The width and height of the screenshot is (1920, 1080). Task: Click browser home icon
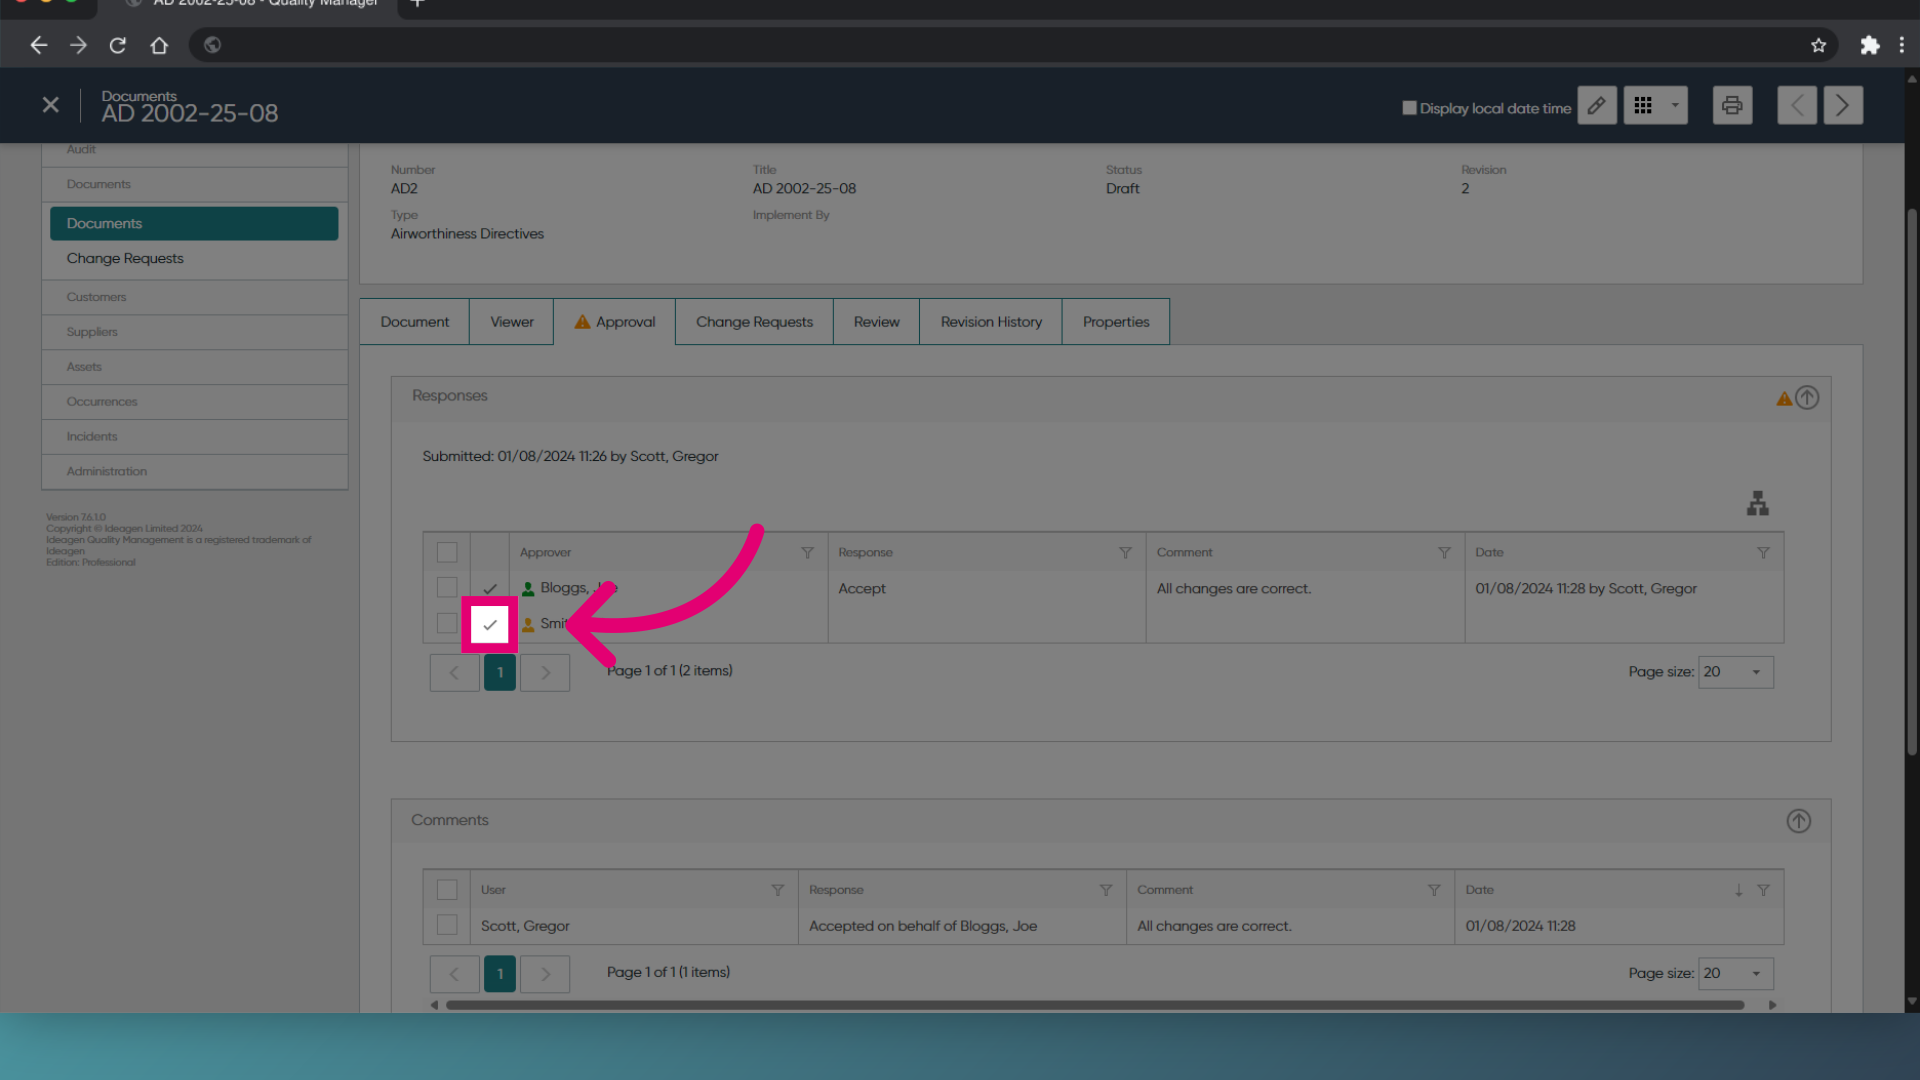(x=159, y=45)
